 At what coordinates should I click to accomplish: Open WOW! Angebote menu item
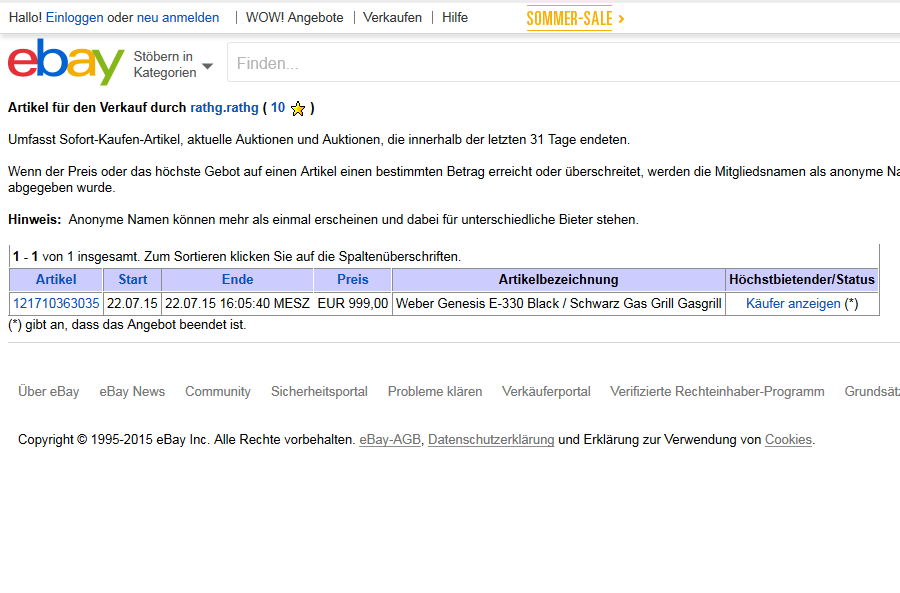coord(294,18)
